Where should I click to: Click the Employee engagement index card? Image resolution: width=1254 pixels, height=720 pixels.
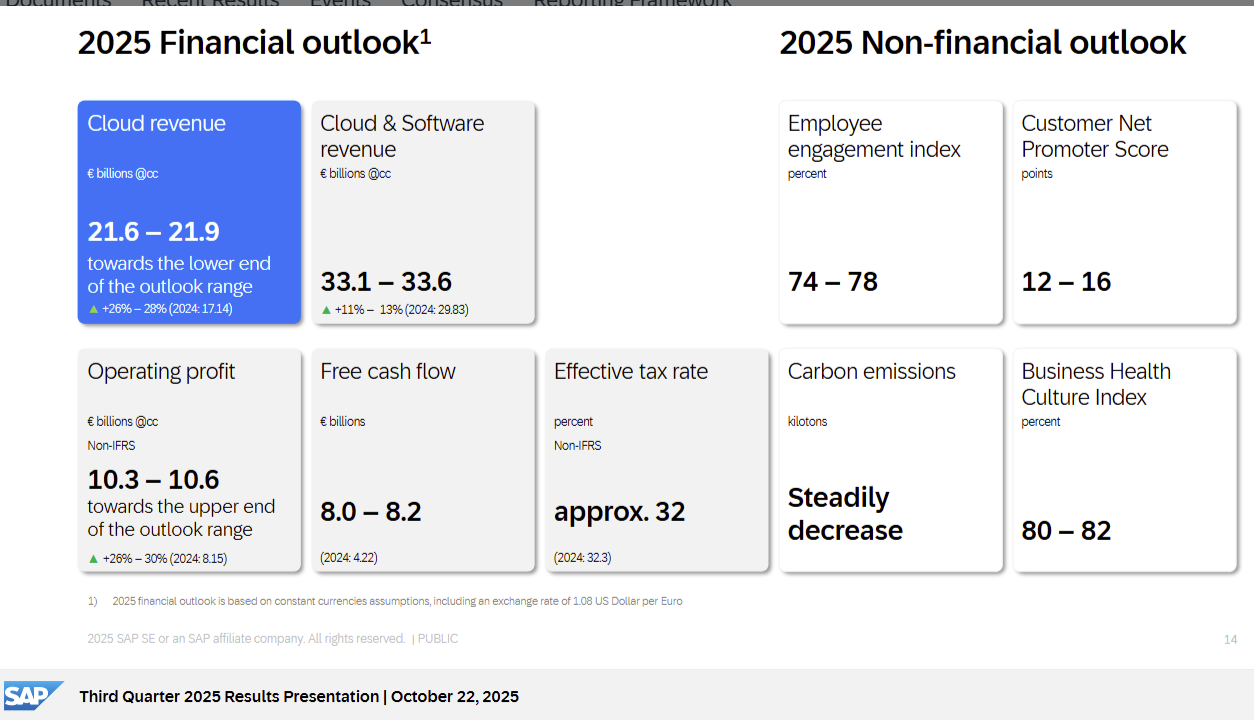[890, 212]
